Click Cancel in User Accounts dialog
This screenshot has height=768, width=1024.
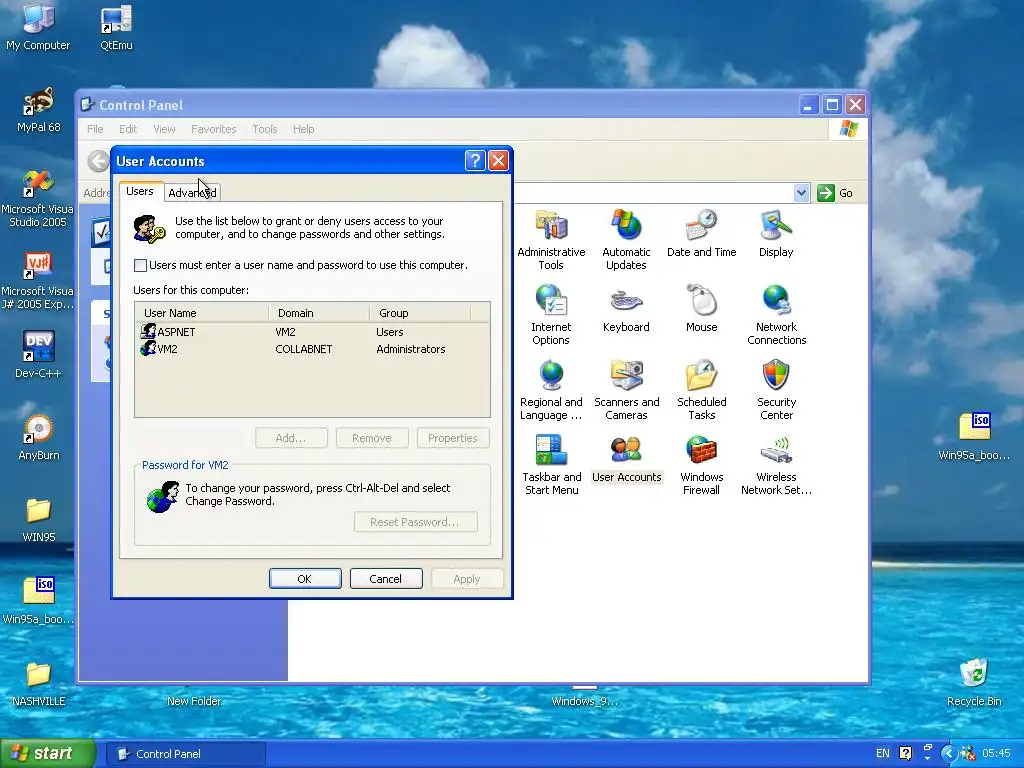(386, 579)
